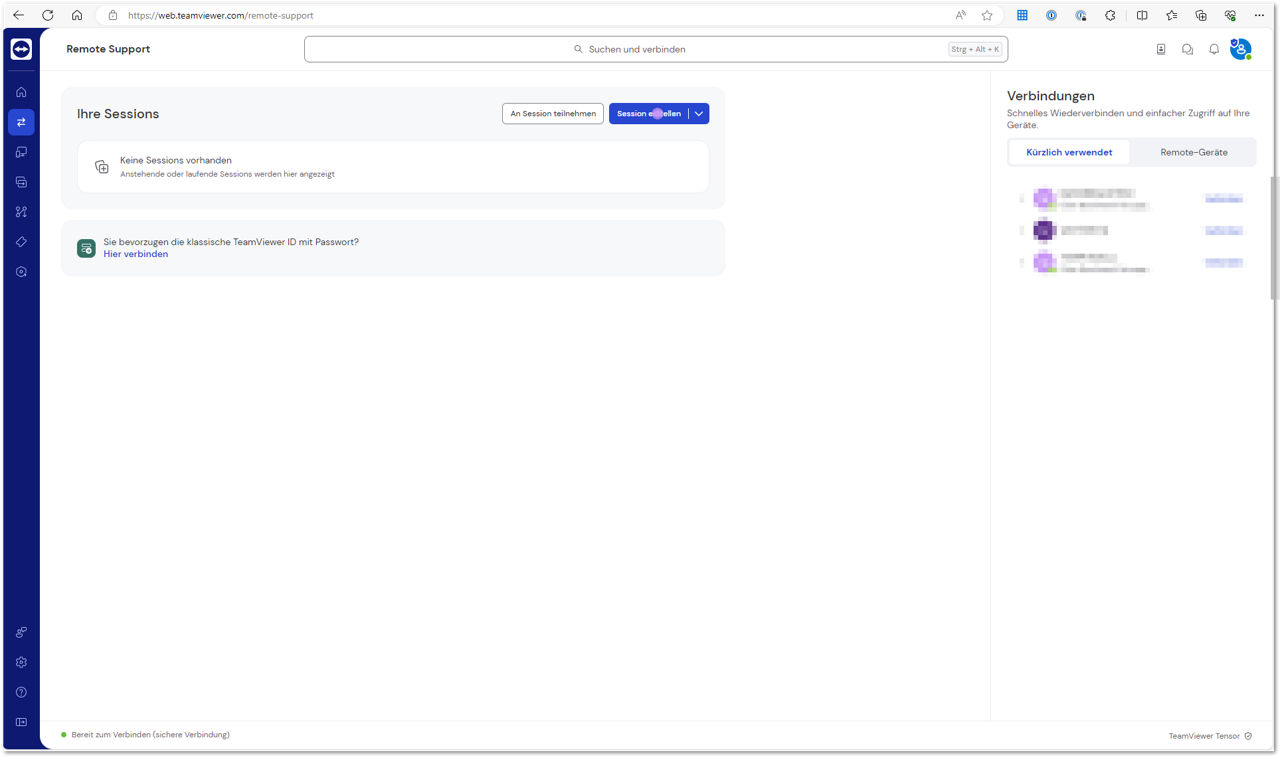Go back with the browser back arrow
This screenshot has width=1280, height=758.
18,15
